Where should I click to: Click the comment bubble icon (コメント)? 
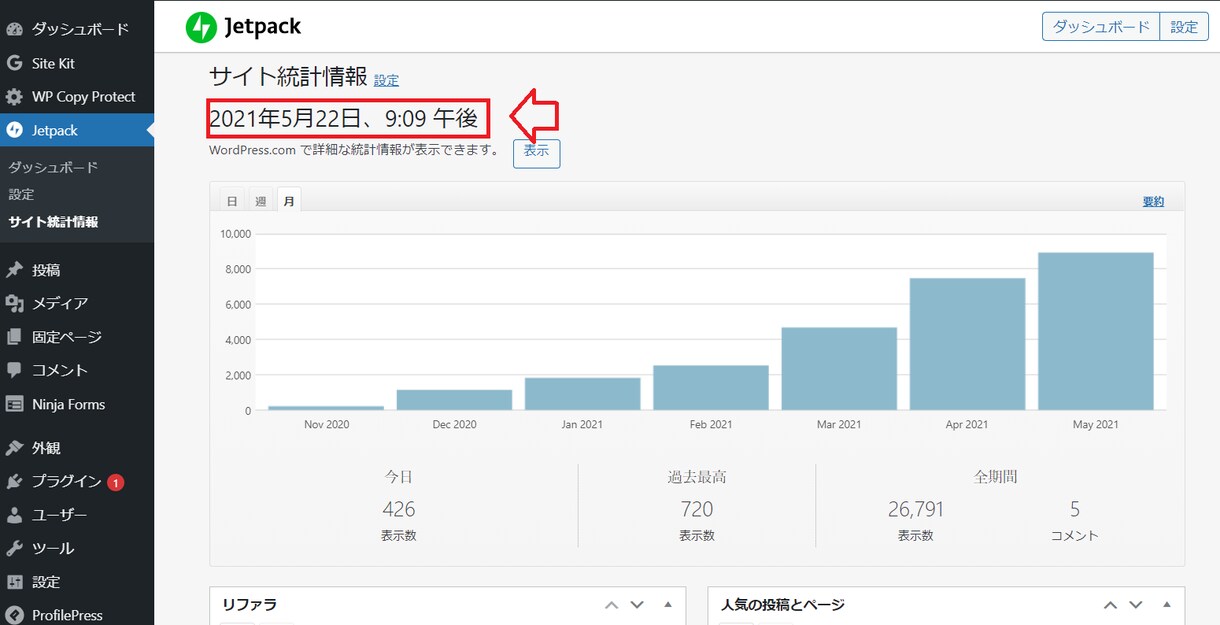[x=14, y=370]
